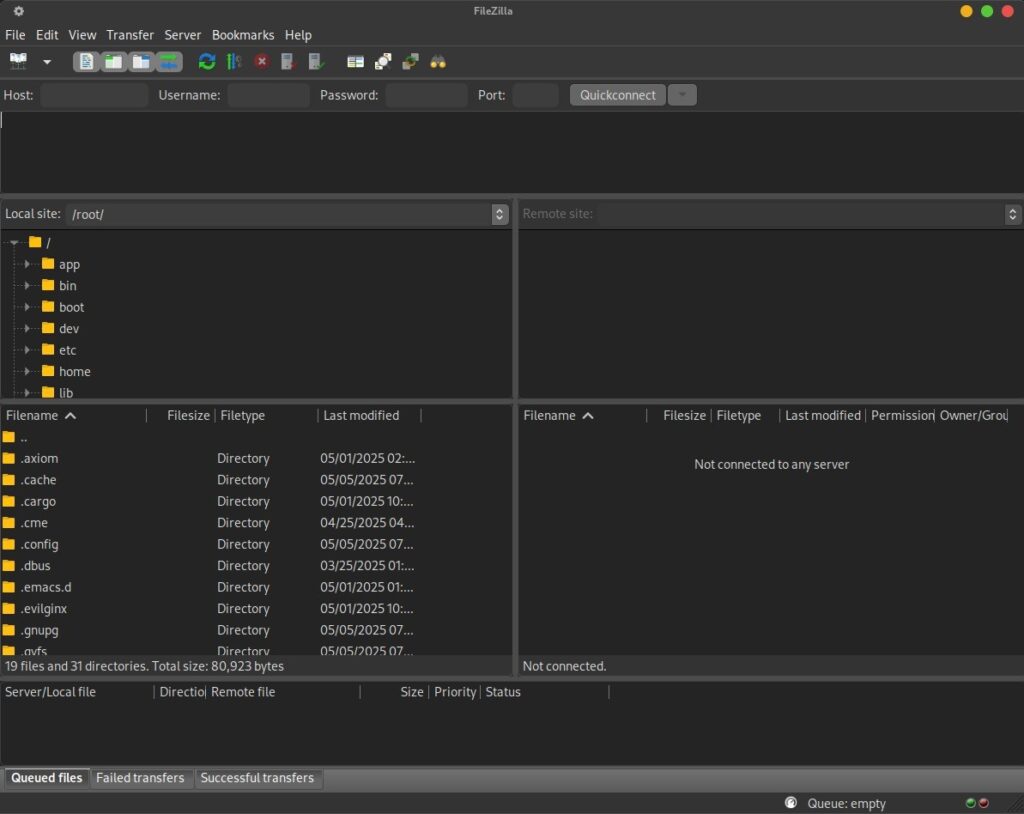The height and width of the screenshot is (814, 1024).
Task: Search for files with binoculars icon
Action: (x=438, y=62)
